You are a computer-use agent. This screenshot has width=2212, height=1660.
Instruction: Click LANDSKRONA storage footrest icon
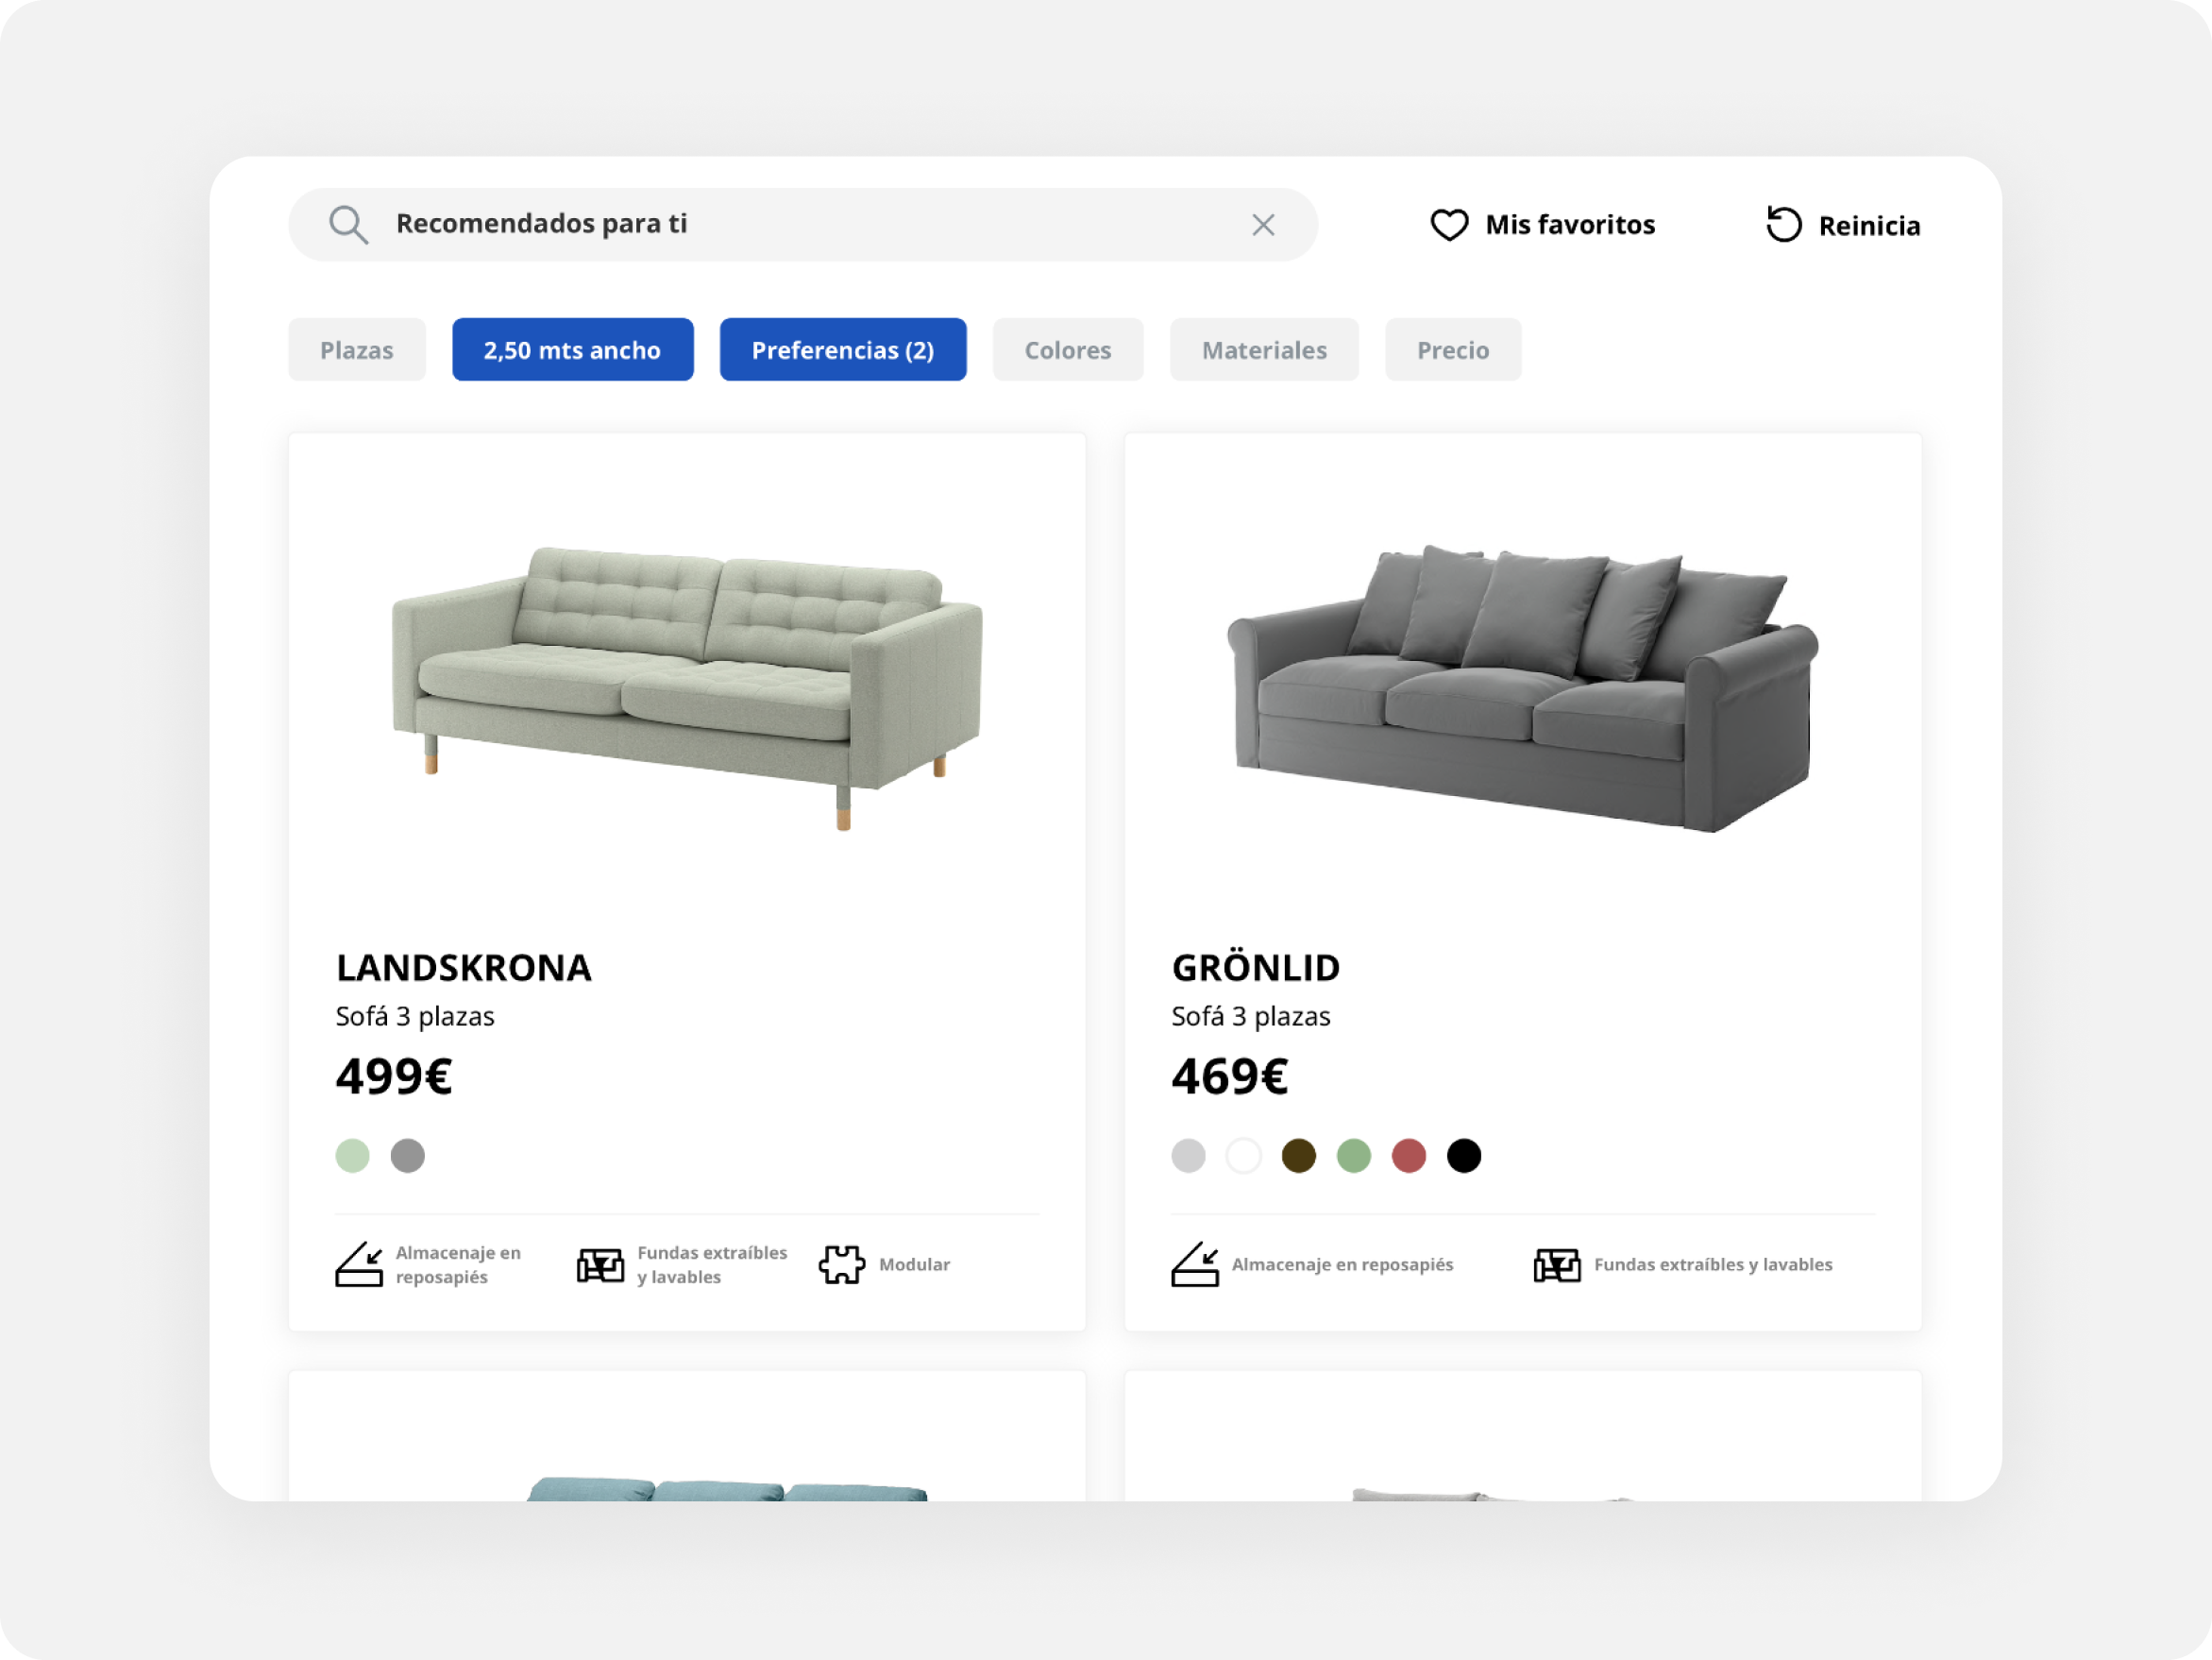pyautogui.click(x=359, y=1264)
